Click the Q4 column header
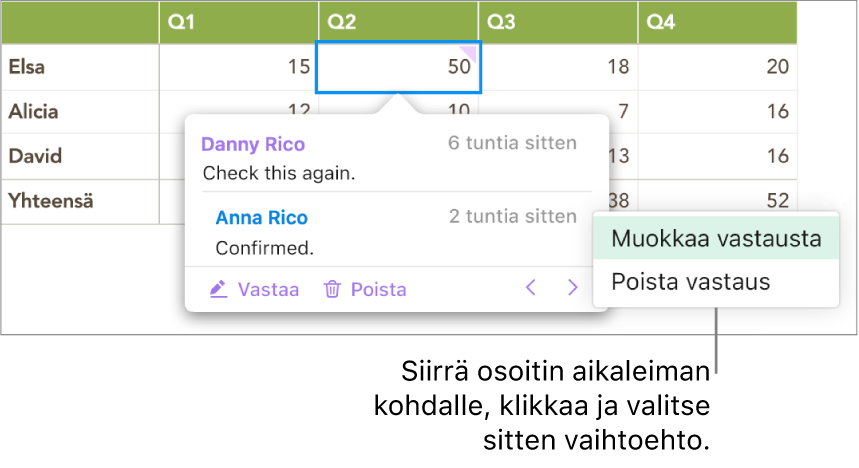The width and height of the screenshot is (859, 468). [x=717, y=22]
